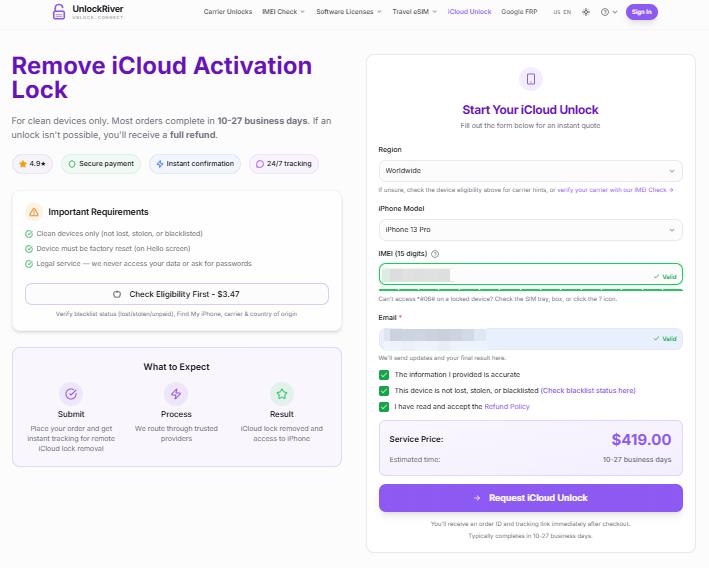This screenshot has height=568, width=709.
Task: Toggle the light/dark theme sun icon
Action: coord(586,12)
